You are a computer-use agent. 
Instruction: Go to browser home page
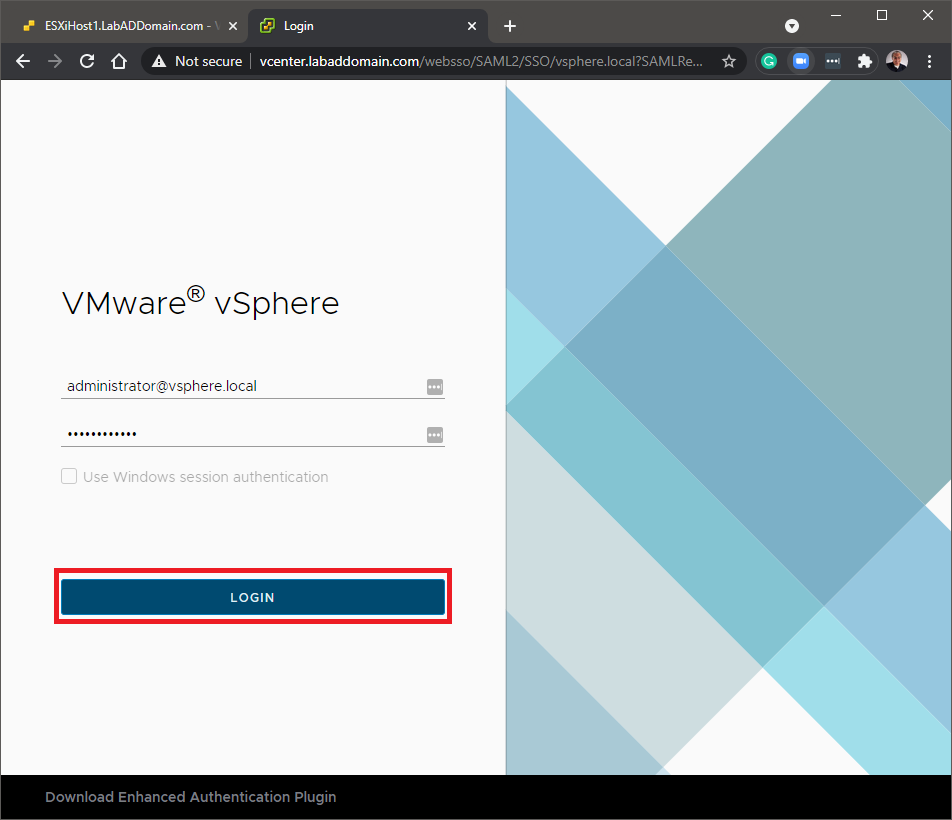click(x=119, y=61)
